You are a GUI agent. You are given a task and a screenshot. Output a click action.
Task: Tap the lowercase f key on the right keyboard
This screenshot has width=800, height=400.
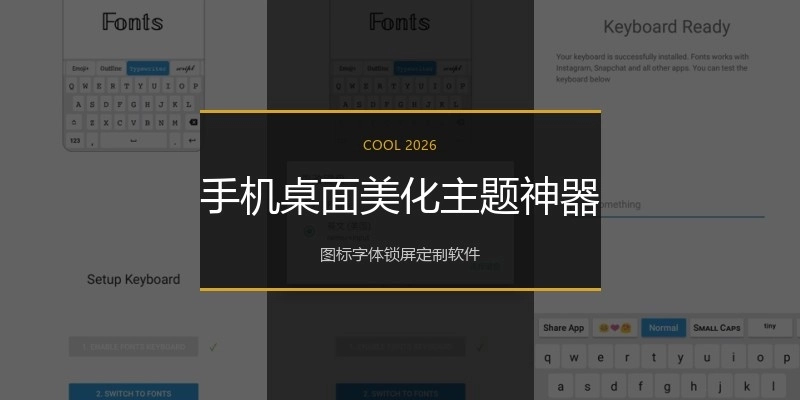point(640,387)
